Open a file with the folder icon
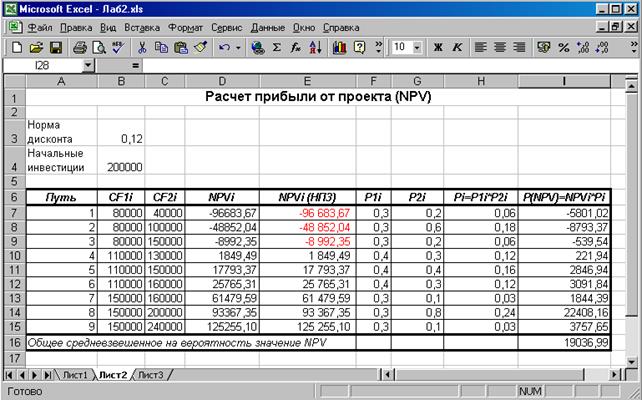Viewport: 642px width, 400px height. point(36,47)
